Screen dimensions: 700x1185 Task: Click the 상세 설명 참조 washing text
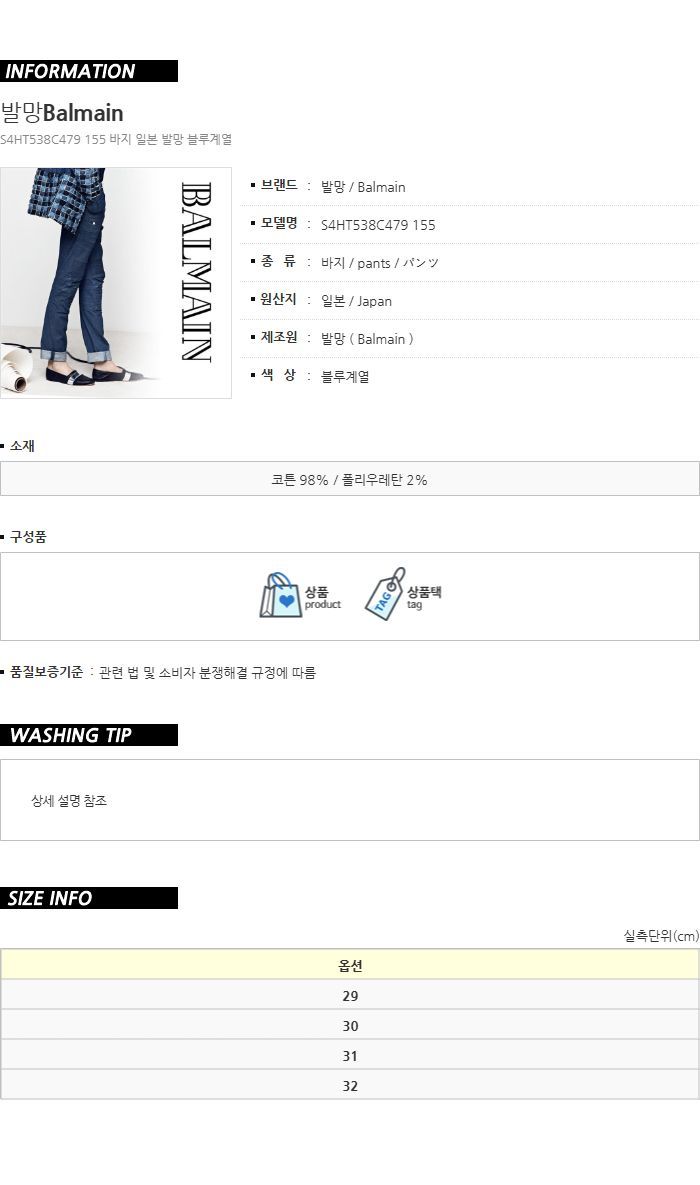click(69, 800)
